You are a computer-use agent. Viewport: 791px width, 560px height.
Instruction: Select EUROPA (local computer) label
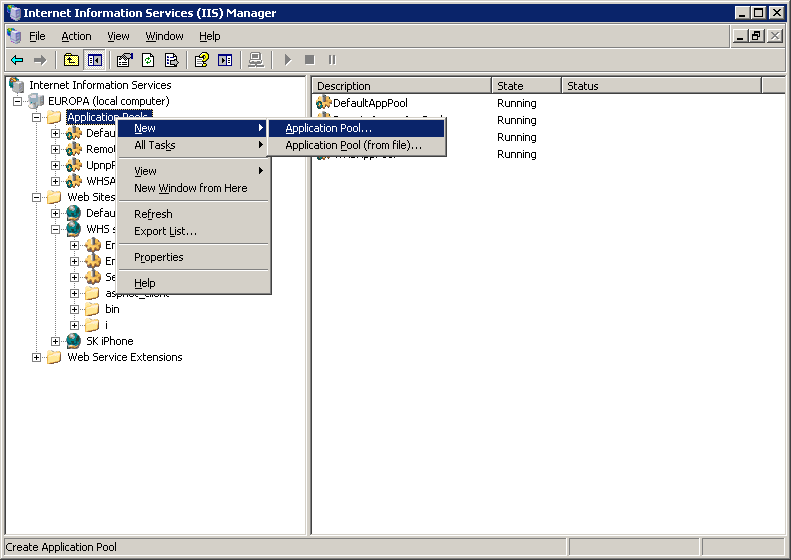108,101
